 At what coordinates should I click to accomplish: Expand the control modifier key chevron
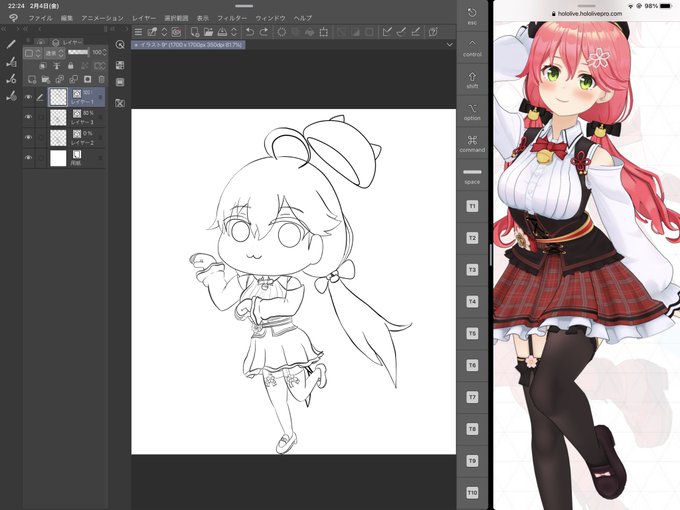click(x=472, y=43)
